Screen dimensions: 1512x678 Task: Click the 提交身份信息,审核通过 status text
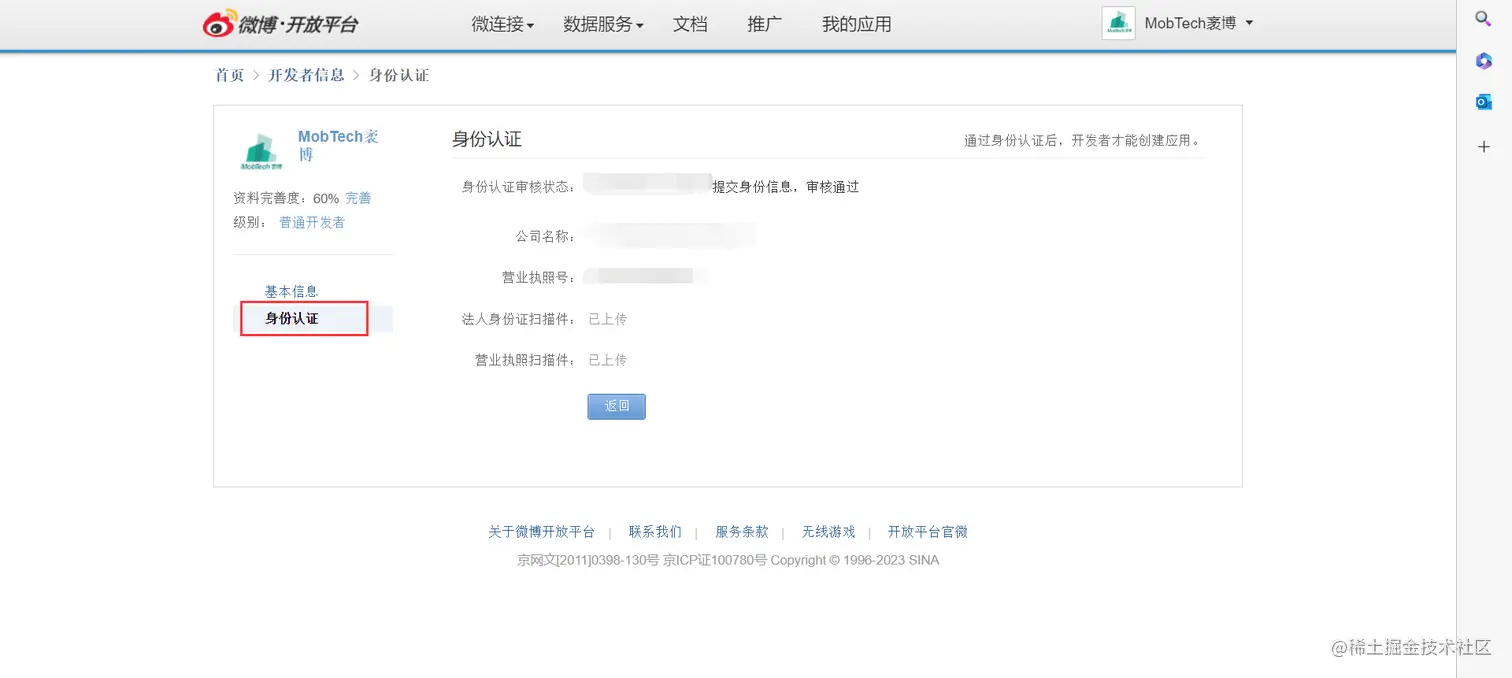[x=785, y=187]
